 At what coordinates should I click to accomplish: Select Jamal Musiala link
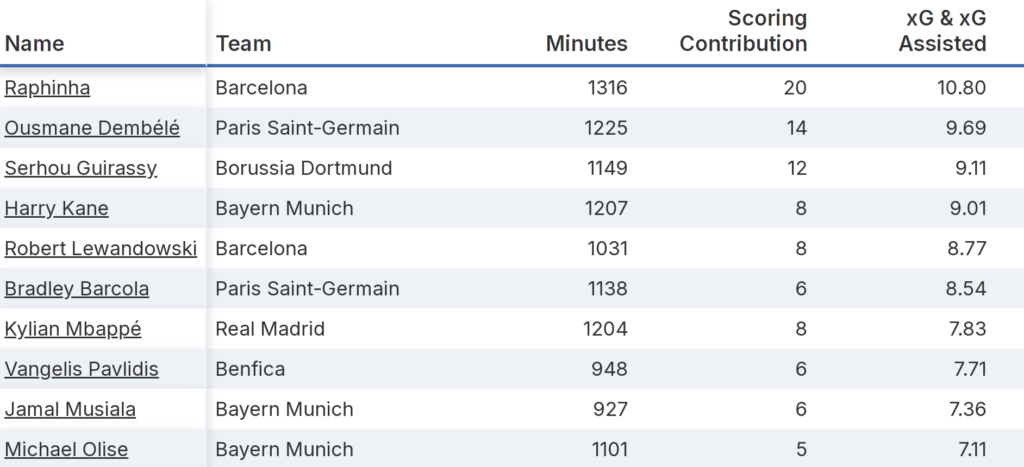point(70,409)
